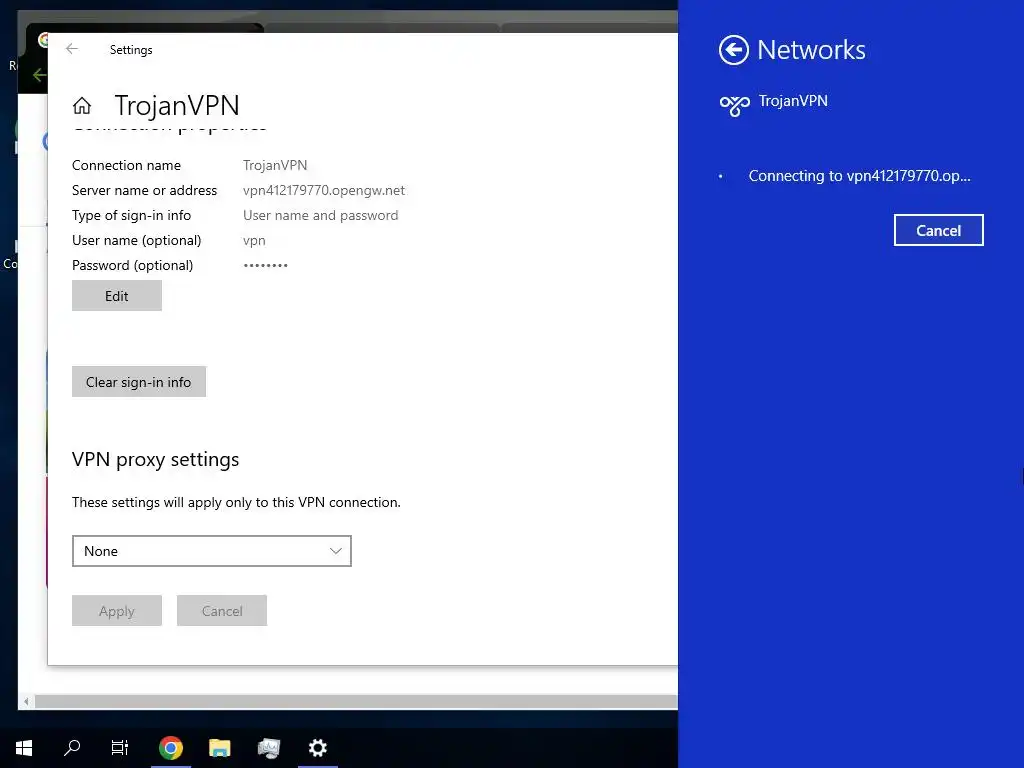Click the user name value 'vpn'
This screenshot has height=768, width=1024.
254,241
